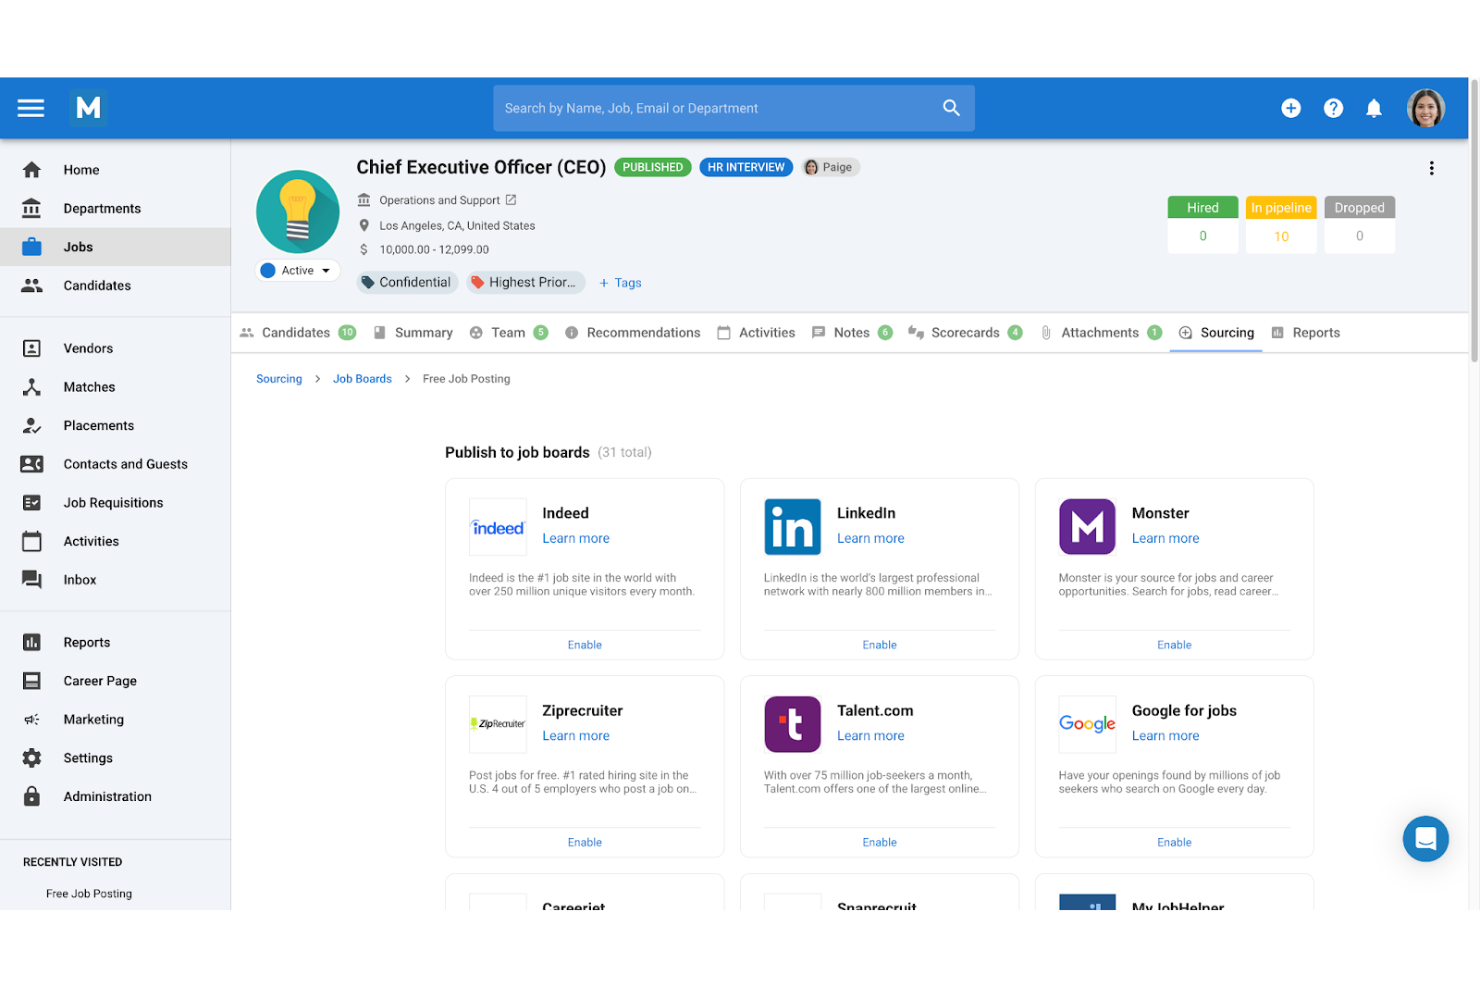Switch to the Scorecards tab
This screenshot has height=987, width=1480.
965,333
